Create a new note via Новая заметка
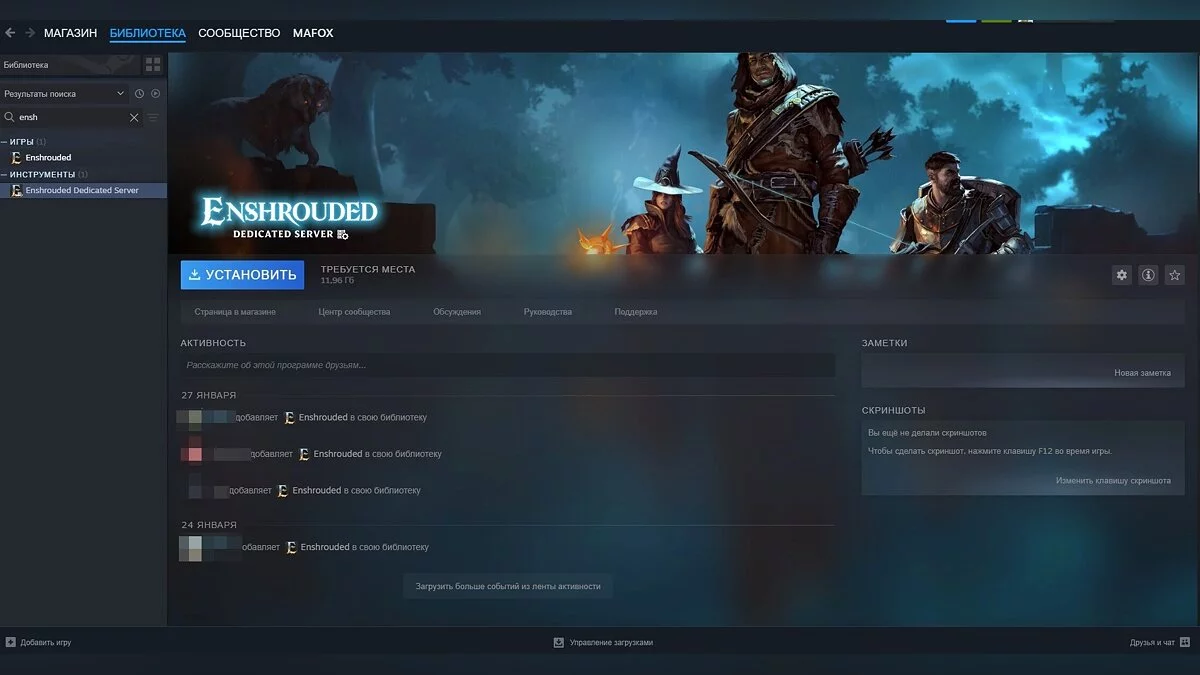 [x=1142, y=373]
